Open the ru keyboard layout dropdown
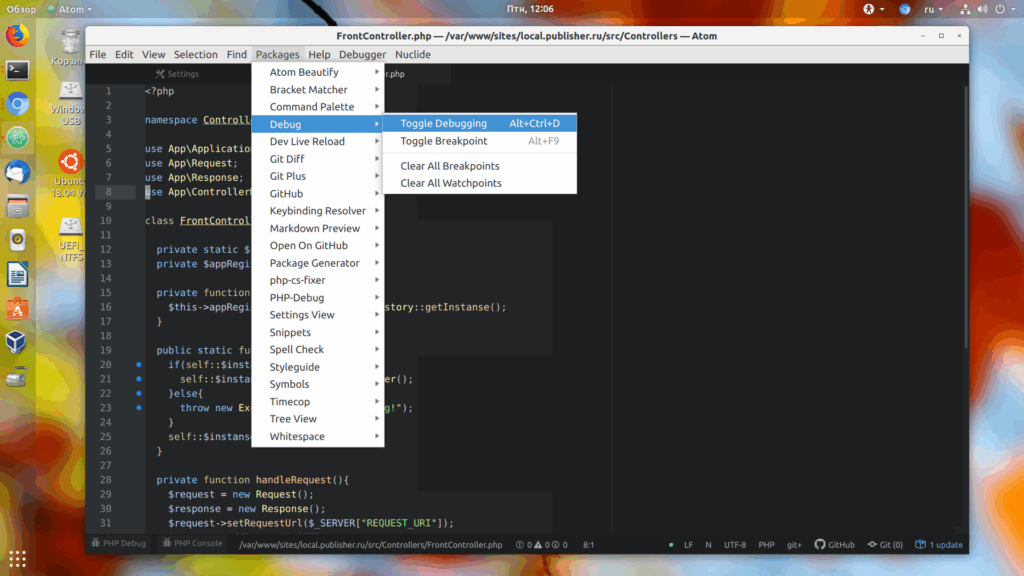The width and height of the screenshot is (1024, 576). pos(933,9)
